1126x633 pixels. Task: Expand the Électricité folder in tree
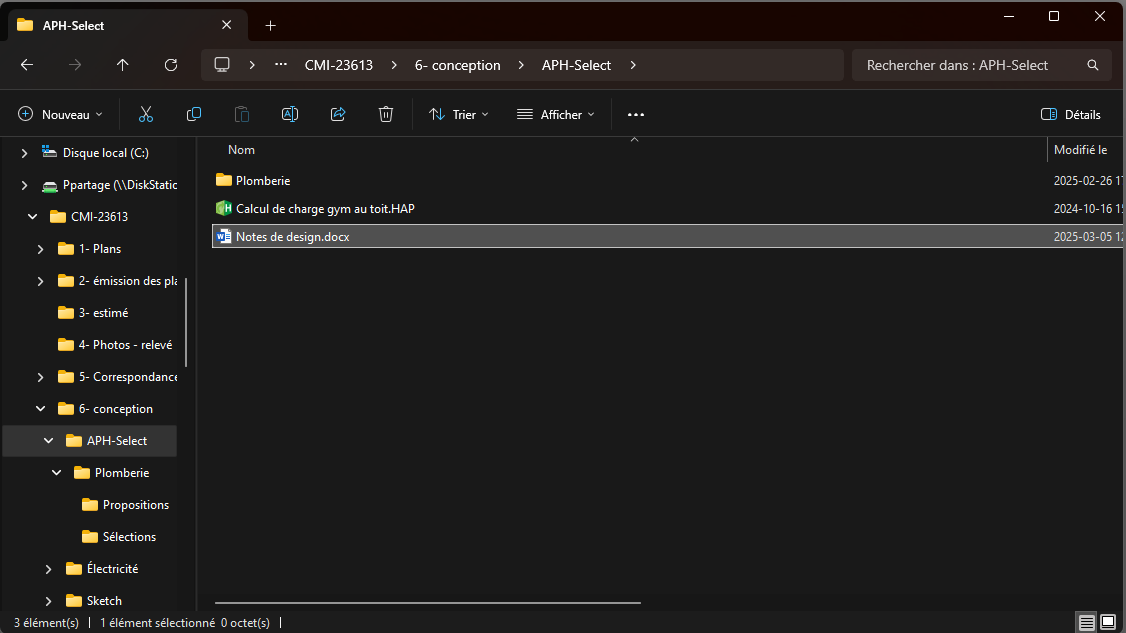click(49, 569)
